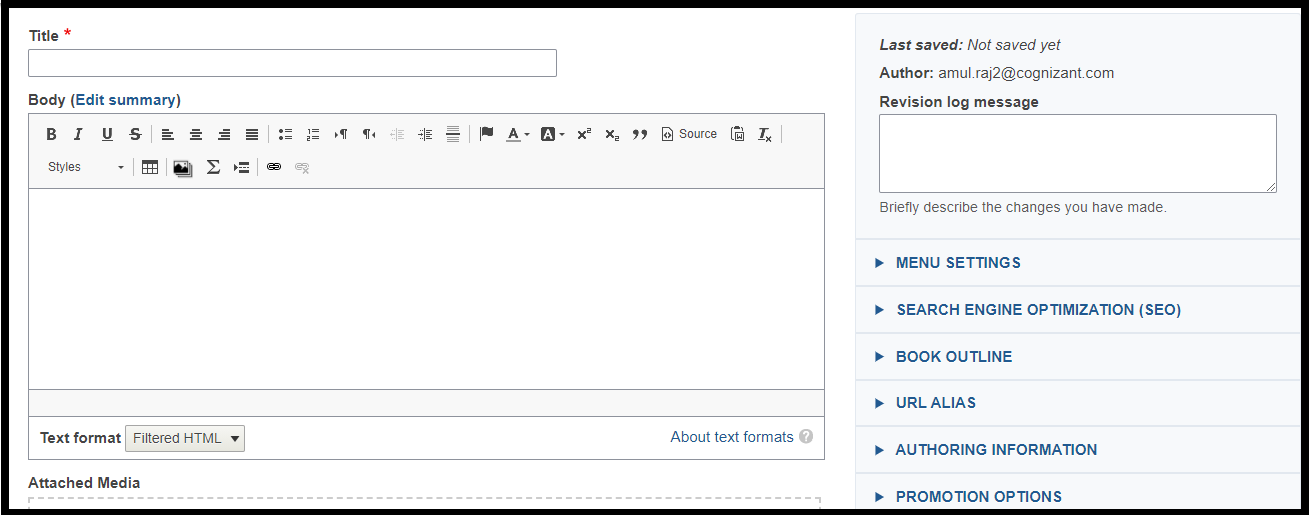Open text color picker dropdown
Viewport: 1310px width, 516px height.
[517, 134]
